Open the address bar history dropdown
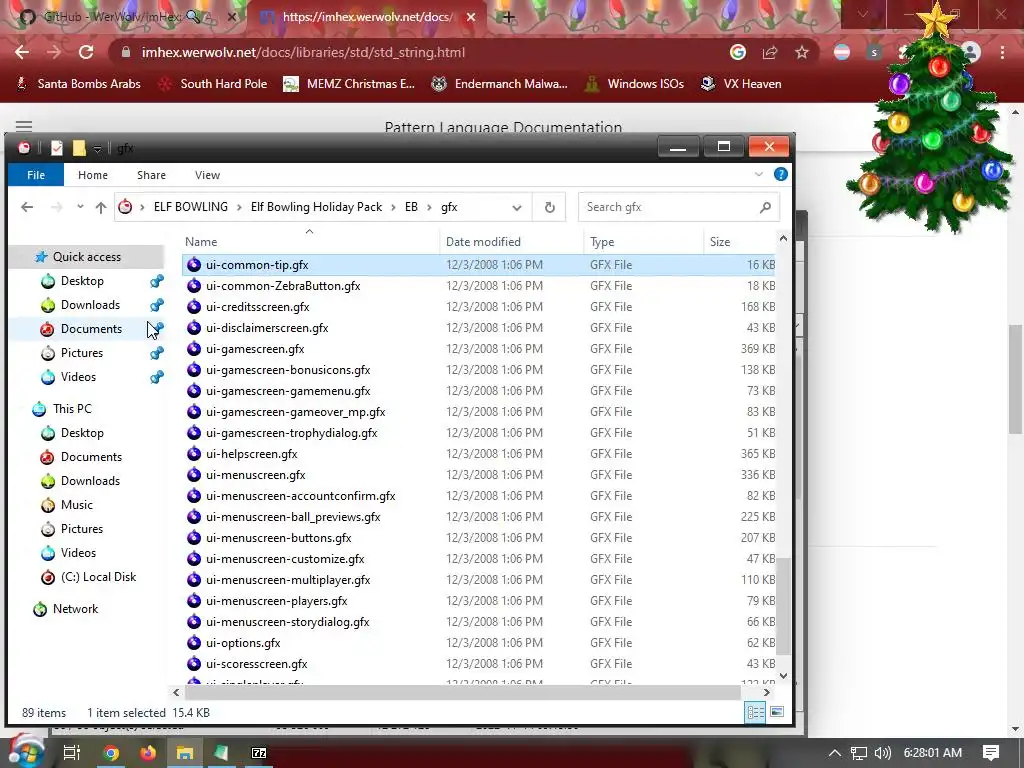Viewport: 1024px width, 768px height. click(517, 208)
